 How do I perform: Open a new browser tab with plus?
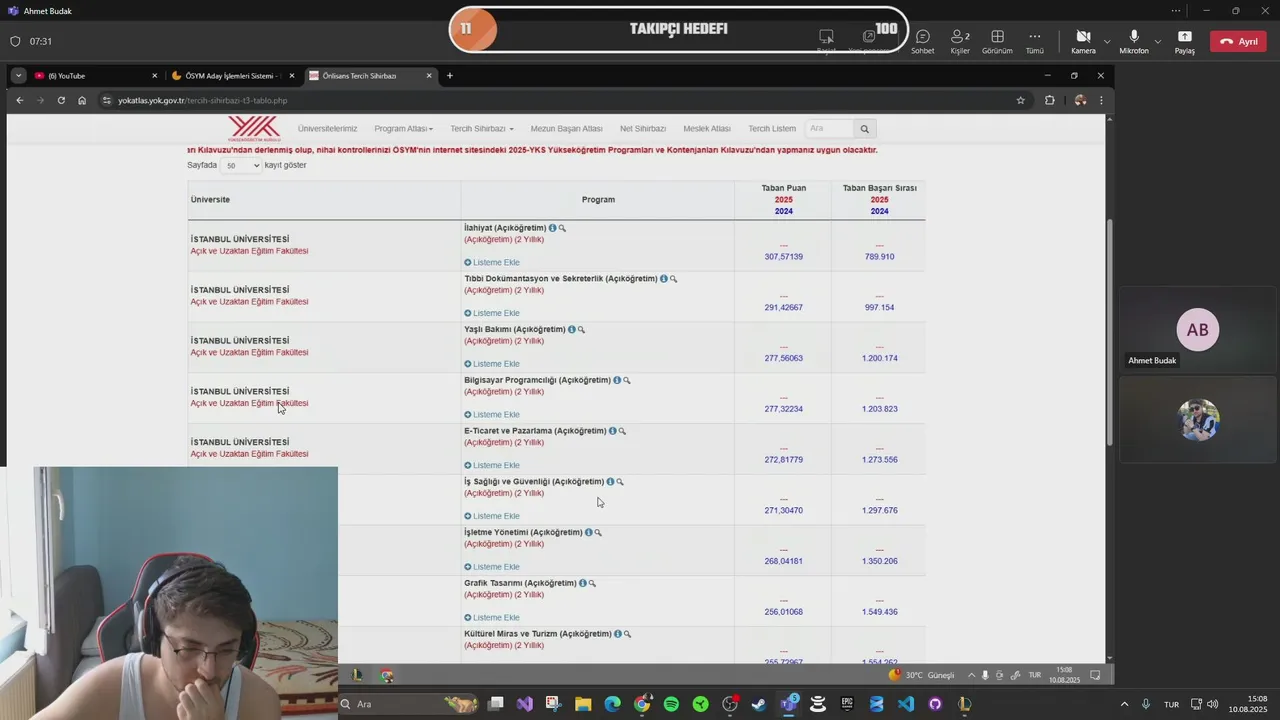pos(450,76)
